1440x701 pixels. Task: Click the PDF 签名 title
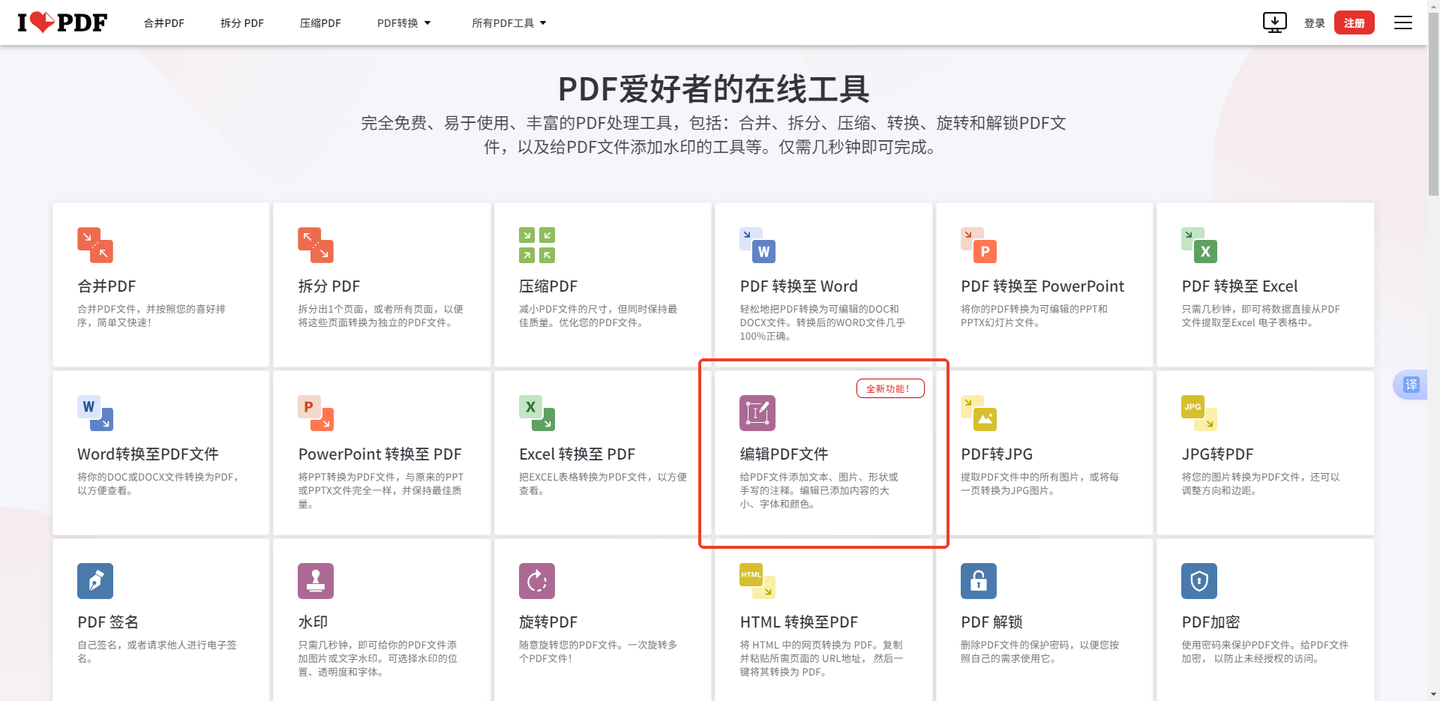pyautogui.click(x=108, y=622)
